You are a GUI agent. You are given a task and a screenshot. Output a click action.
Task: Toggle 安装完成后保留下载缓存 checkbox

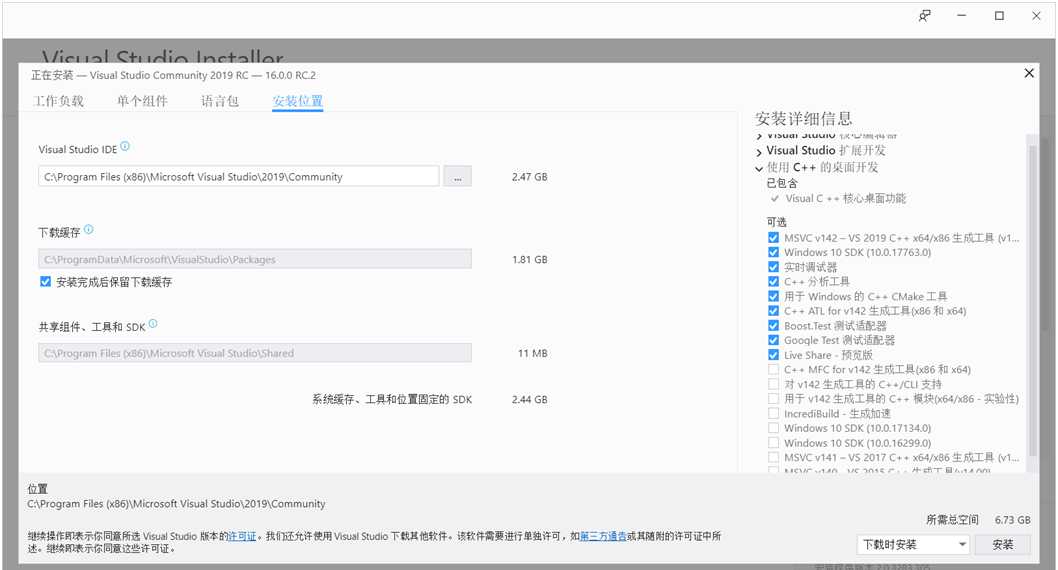pyautogui.click(x=45, y=282)
